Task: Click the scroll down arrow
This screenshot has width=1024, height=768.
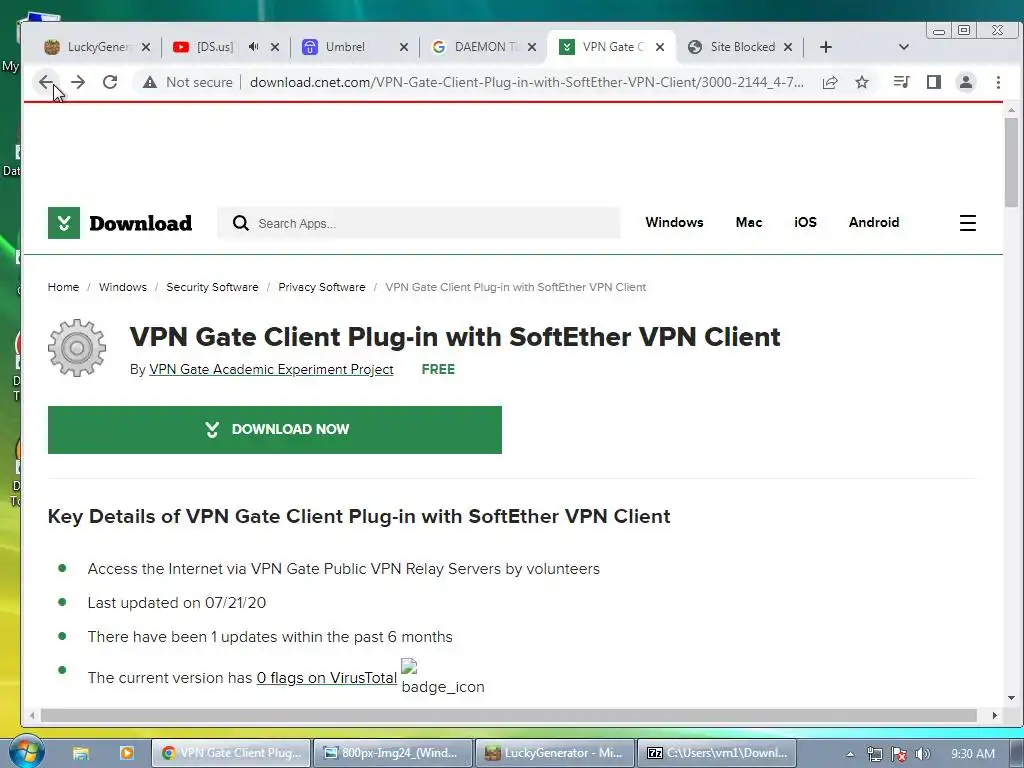Action: point(1011,698)
